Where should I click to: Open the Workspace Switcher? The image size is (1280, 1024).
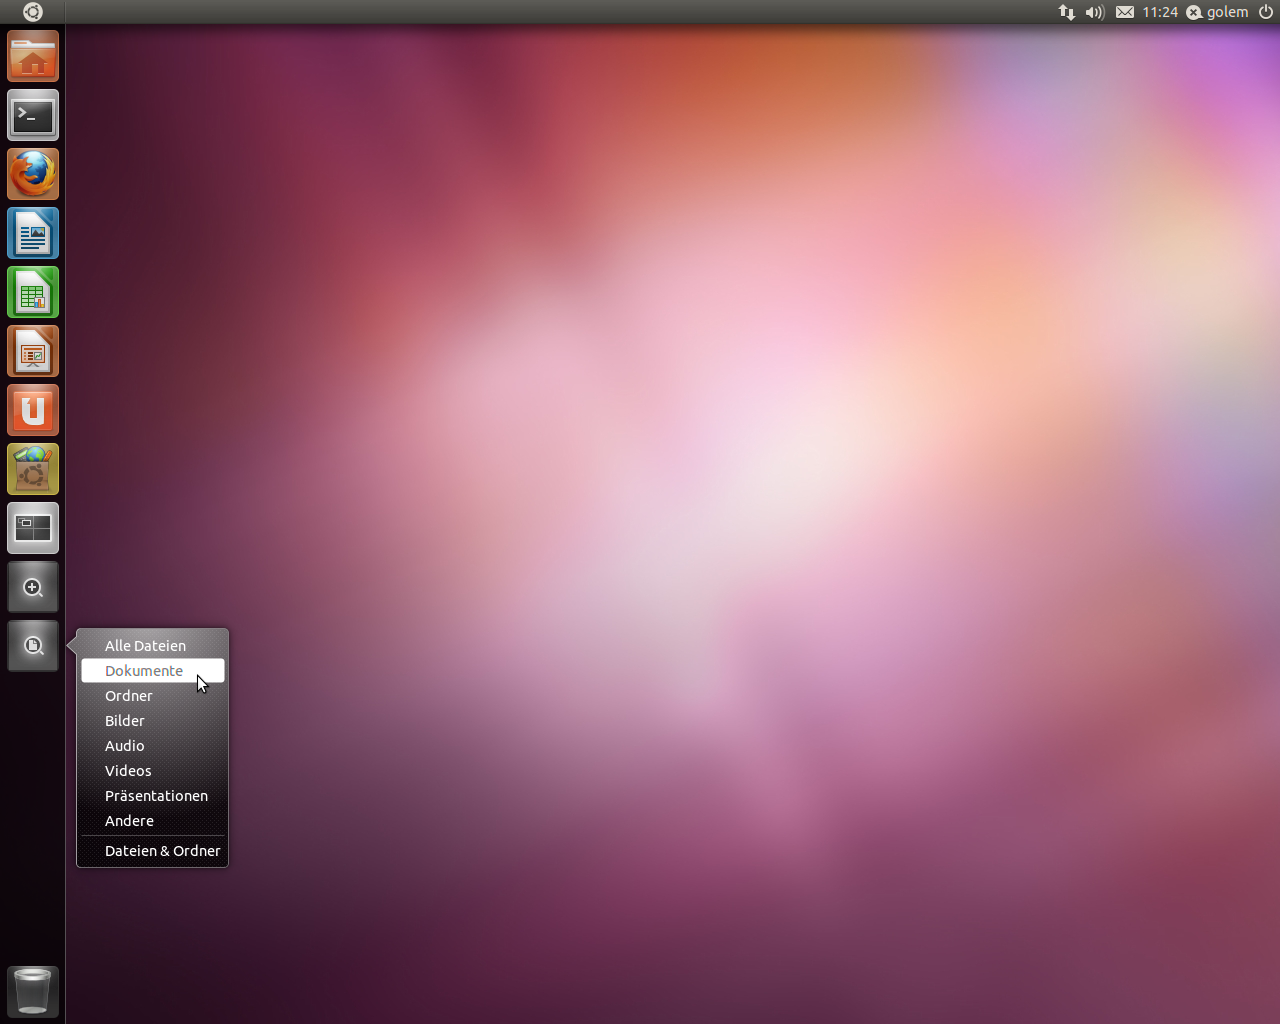(x=33, y=529)
